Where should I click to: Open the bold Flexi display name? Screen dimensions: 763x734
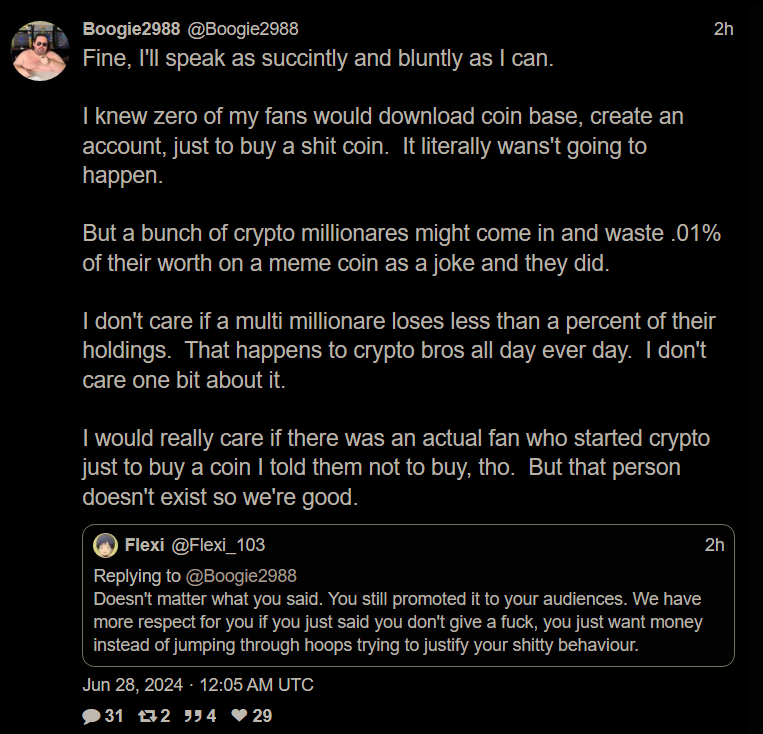(145, 545)
